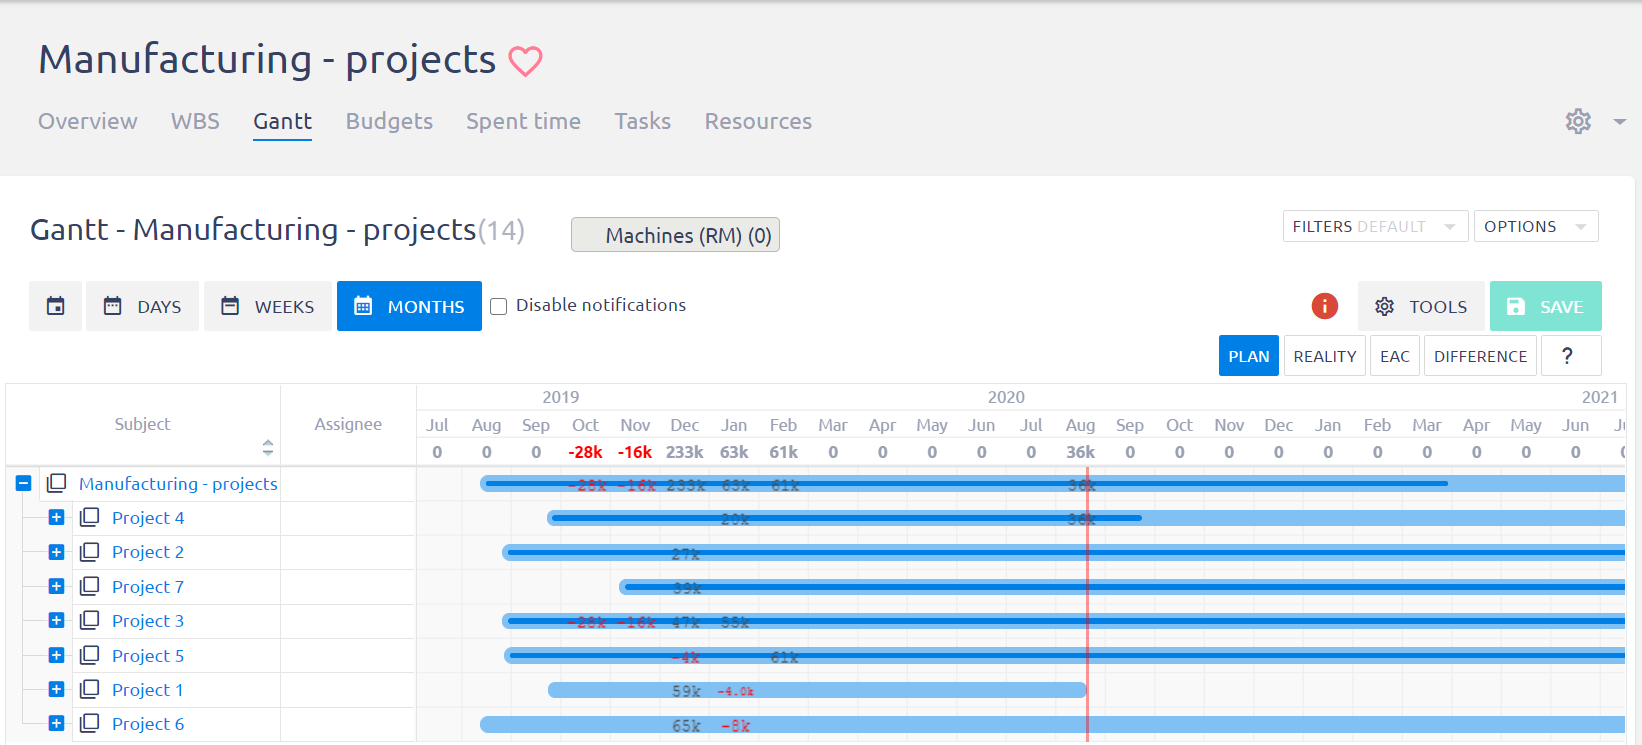Image resolution: width=1642 pixels, height=745 pixels.
Task: Open the Project 7 link
Action: (148, 586)
